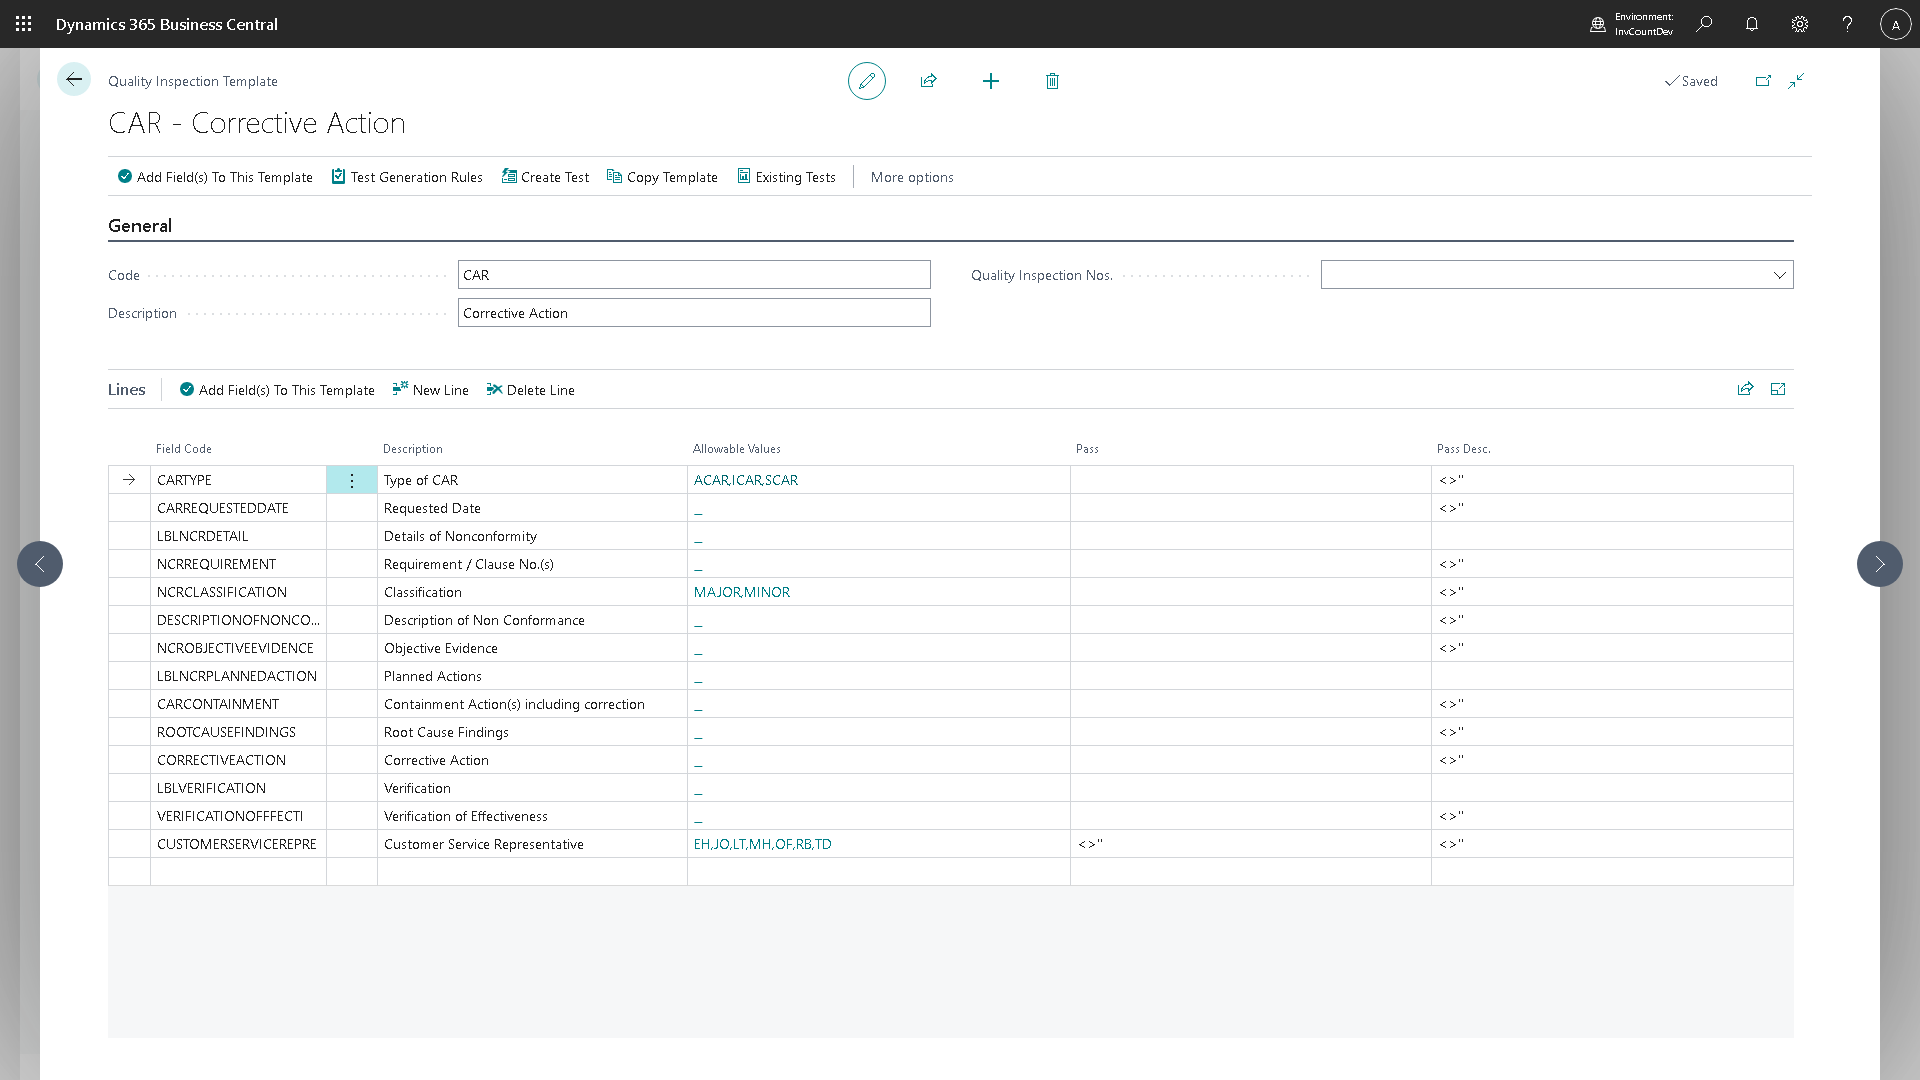This screenshot has height=1080, width=1920.
Task: Open the app launcher waffle menu
Action: tap(24, 24)
